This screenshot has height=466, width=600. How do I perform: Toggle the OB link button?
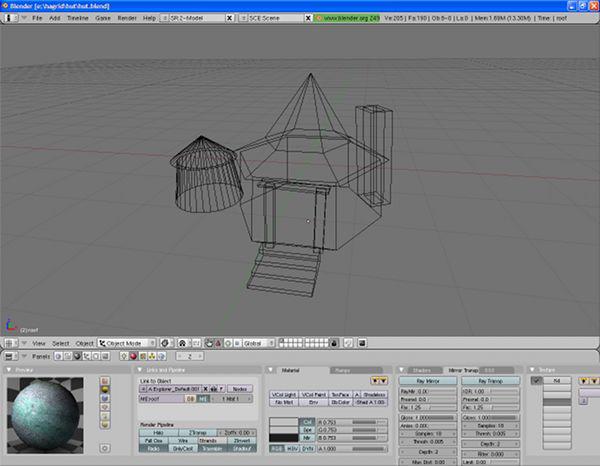(191, 399)
